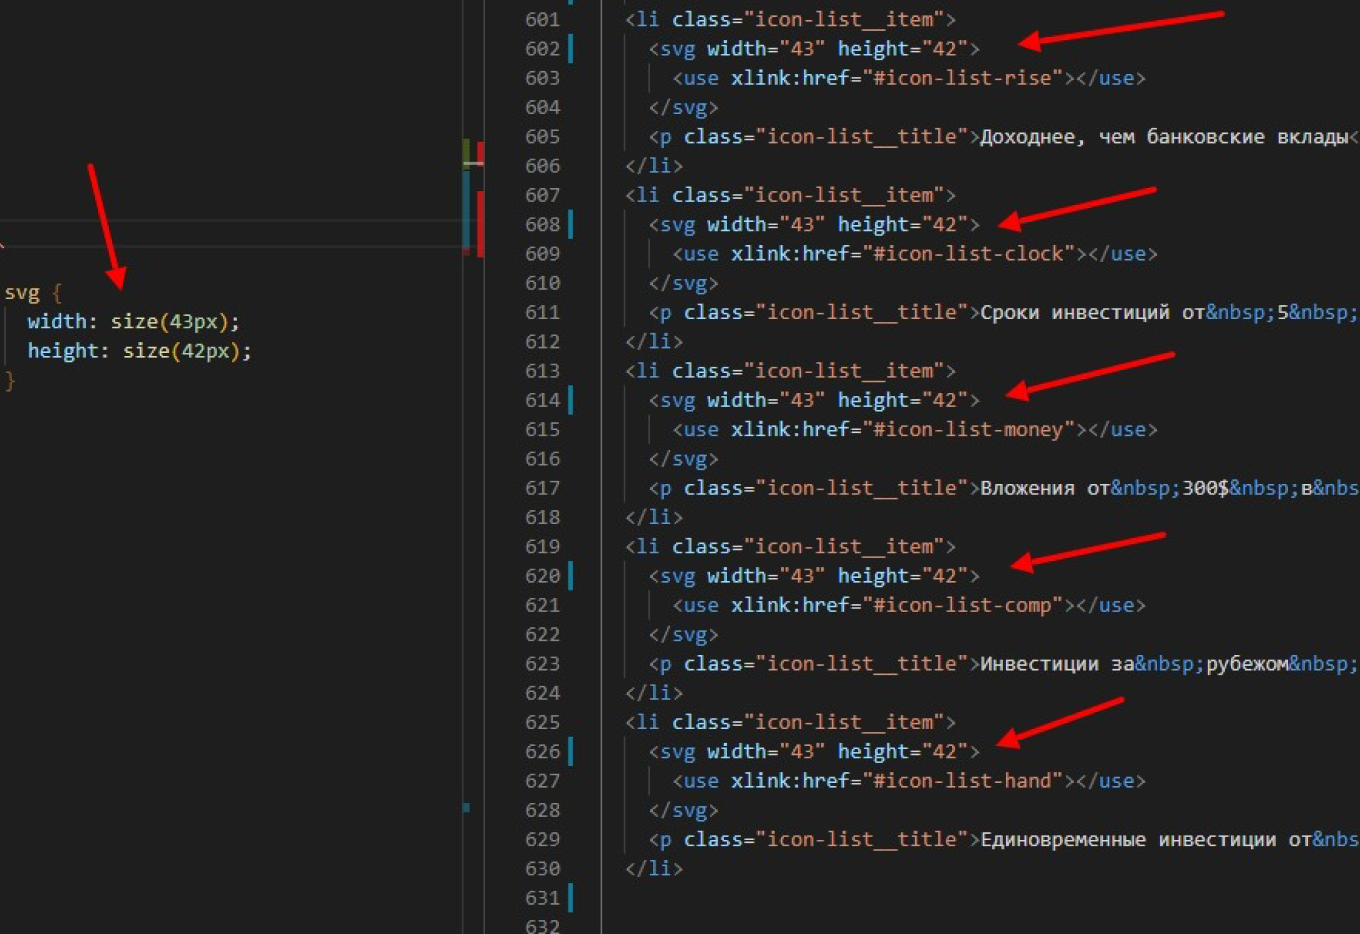This screenshot has height=934, width=1360.
Task: Click line number 606 in the gutter
Action: point(542,165)
